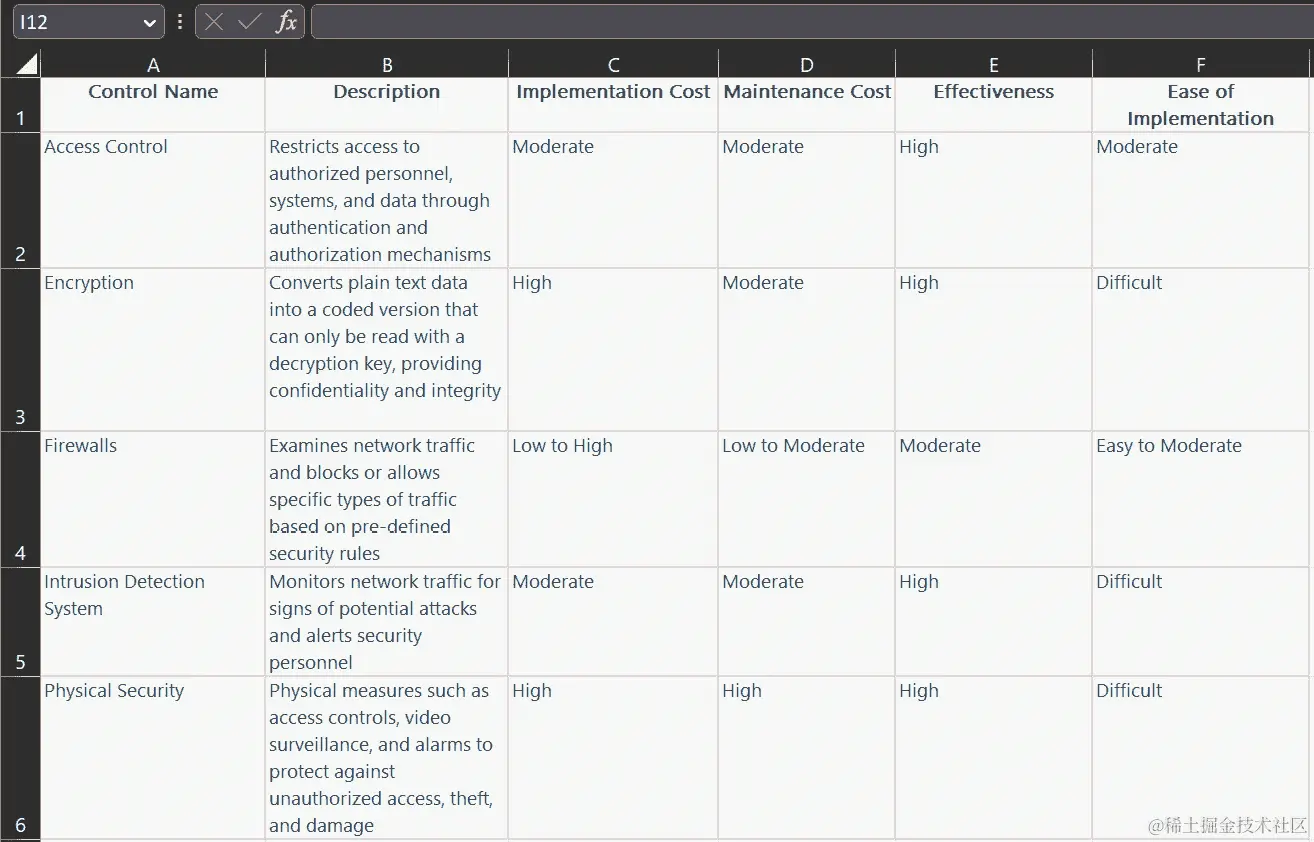Select Access Control's Implementation Cost 'Moderate' cell
The height and width of the screenshot is (842, 1314).
click(613, 200)
